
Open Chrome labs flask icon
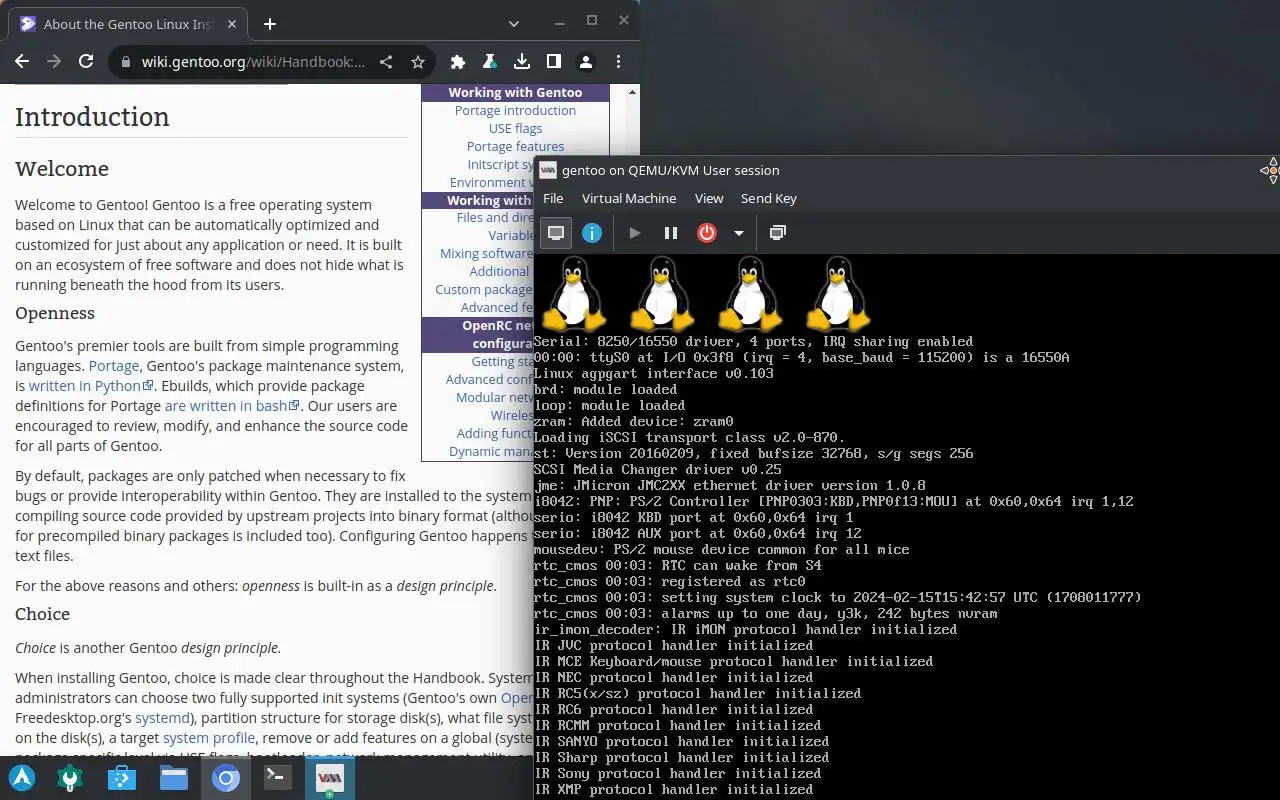tap(490, 62)
